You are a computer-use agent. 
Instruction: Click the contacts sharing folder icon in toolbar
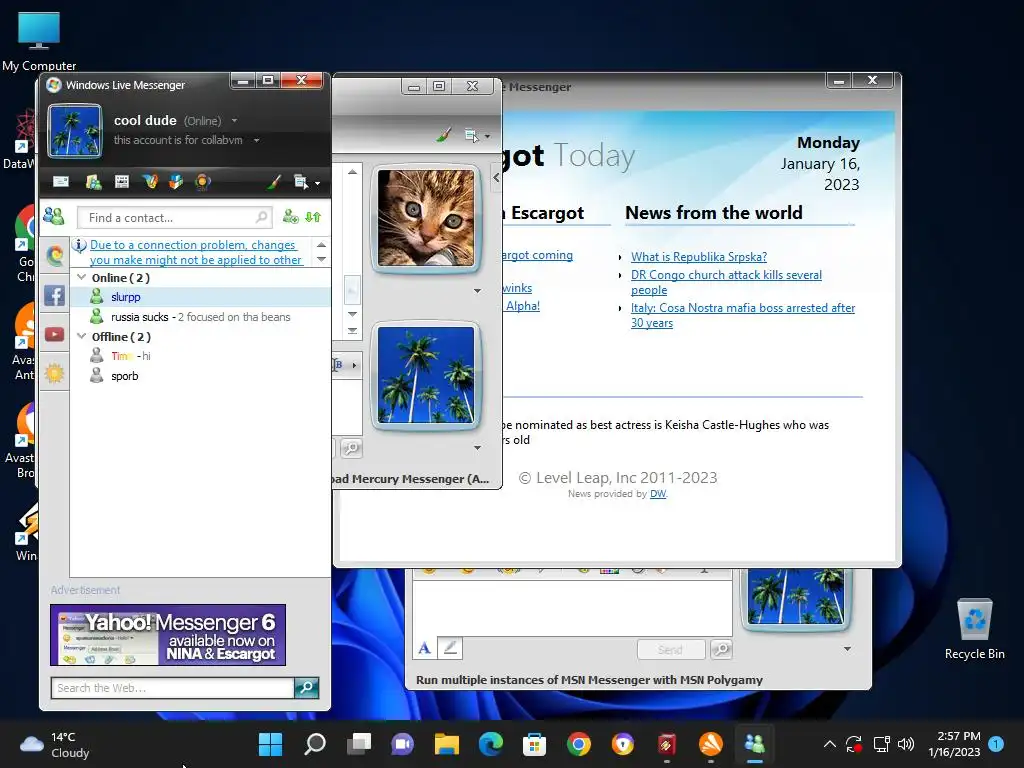93,182
